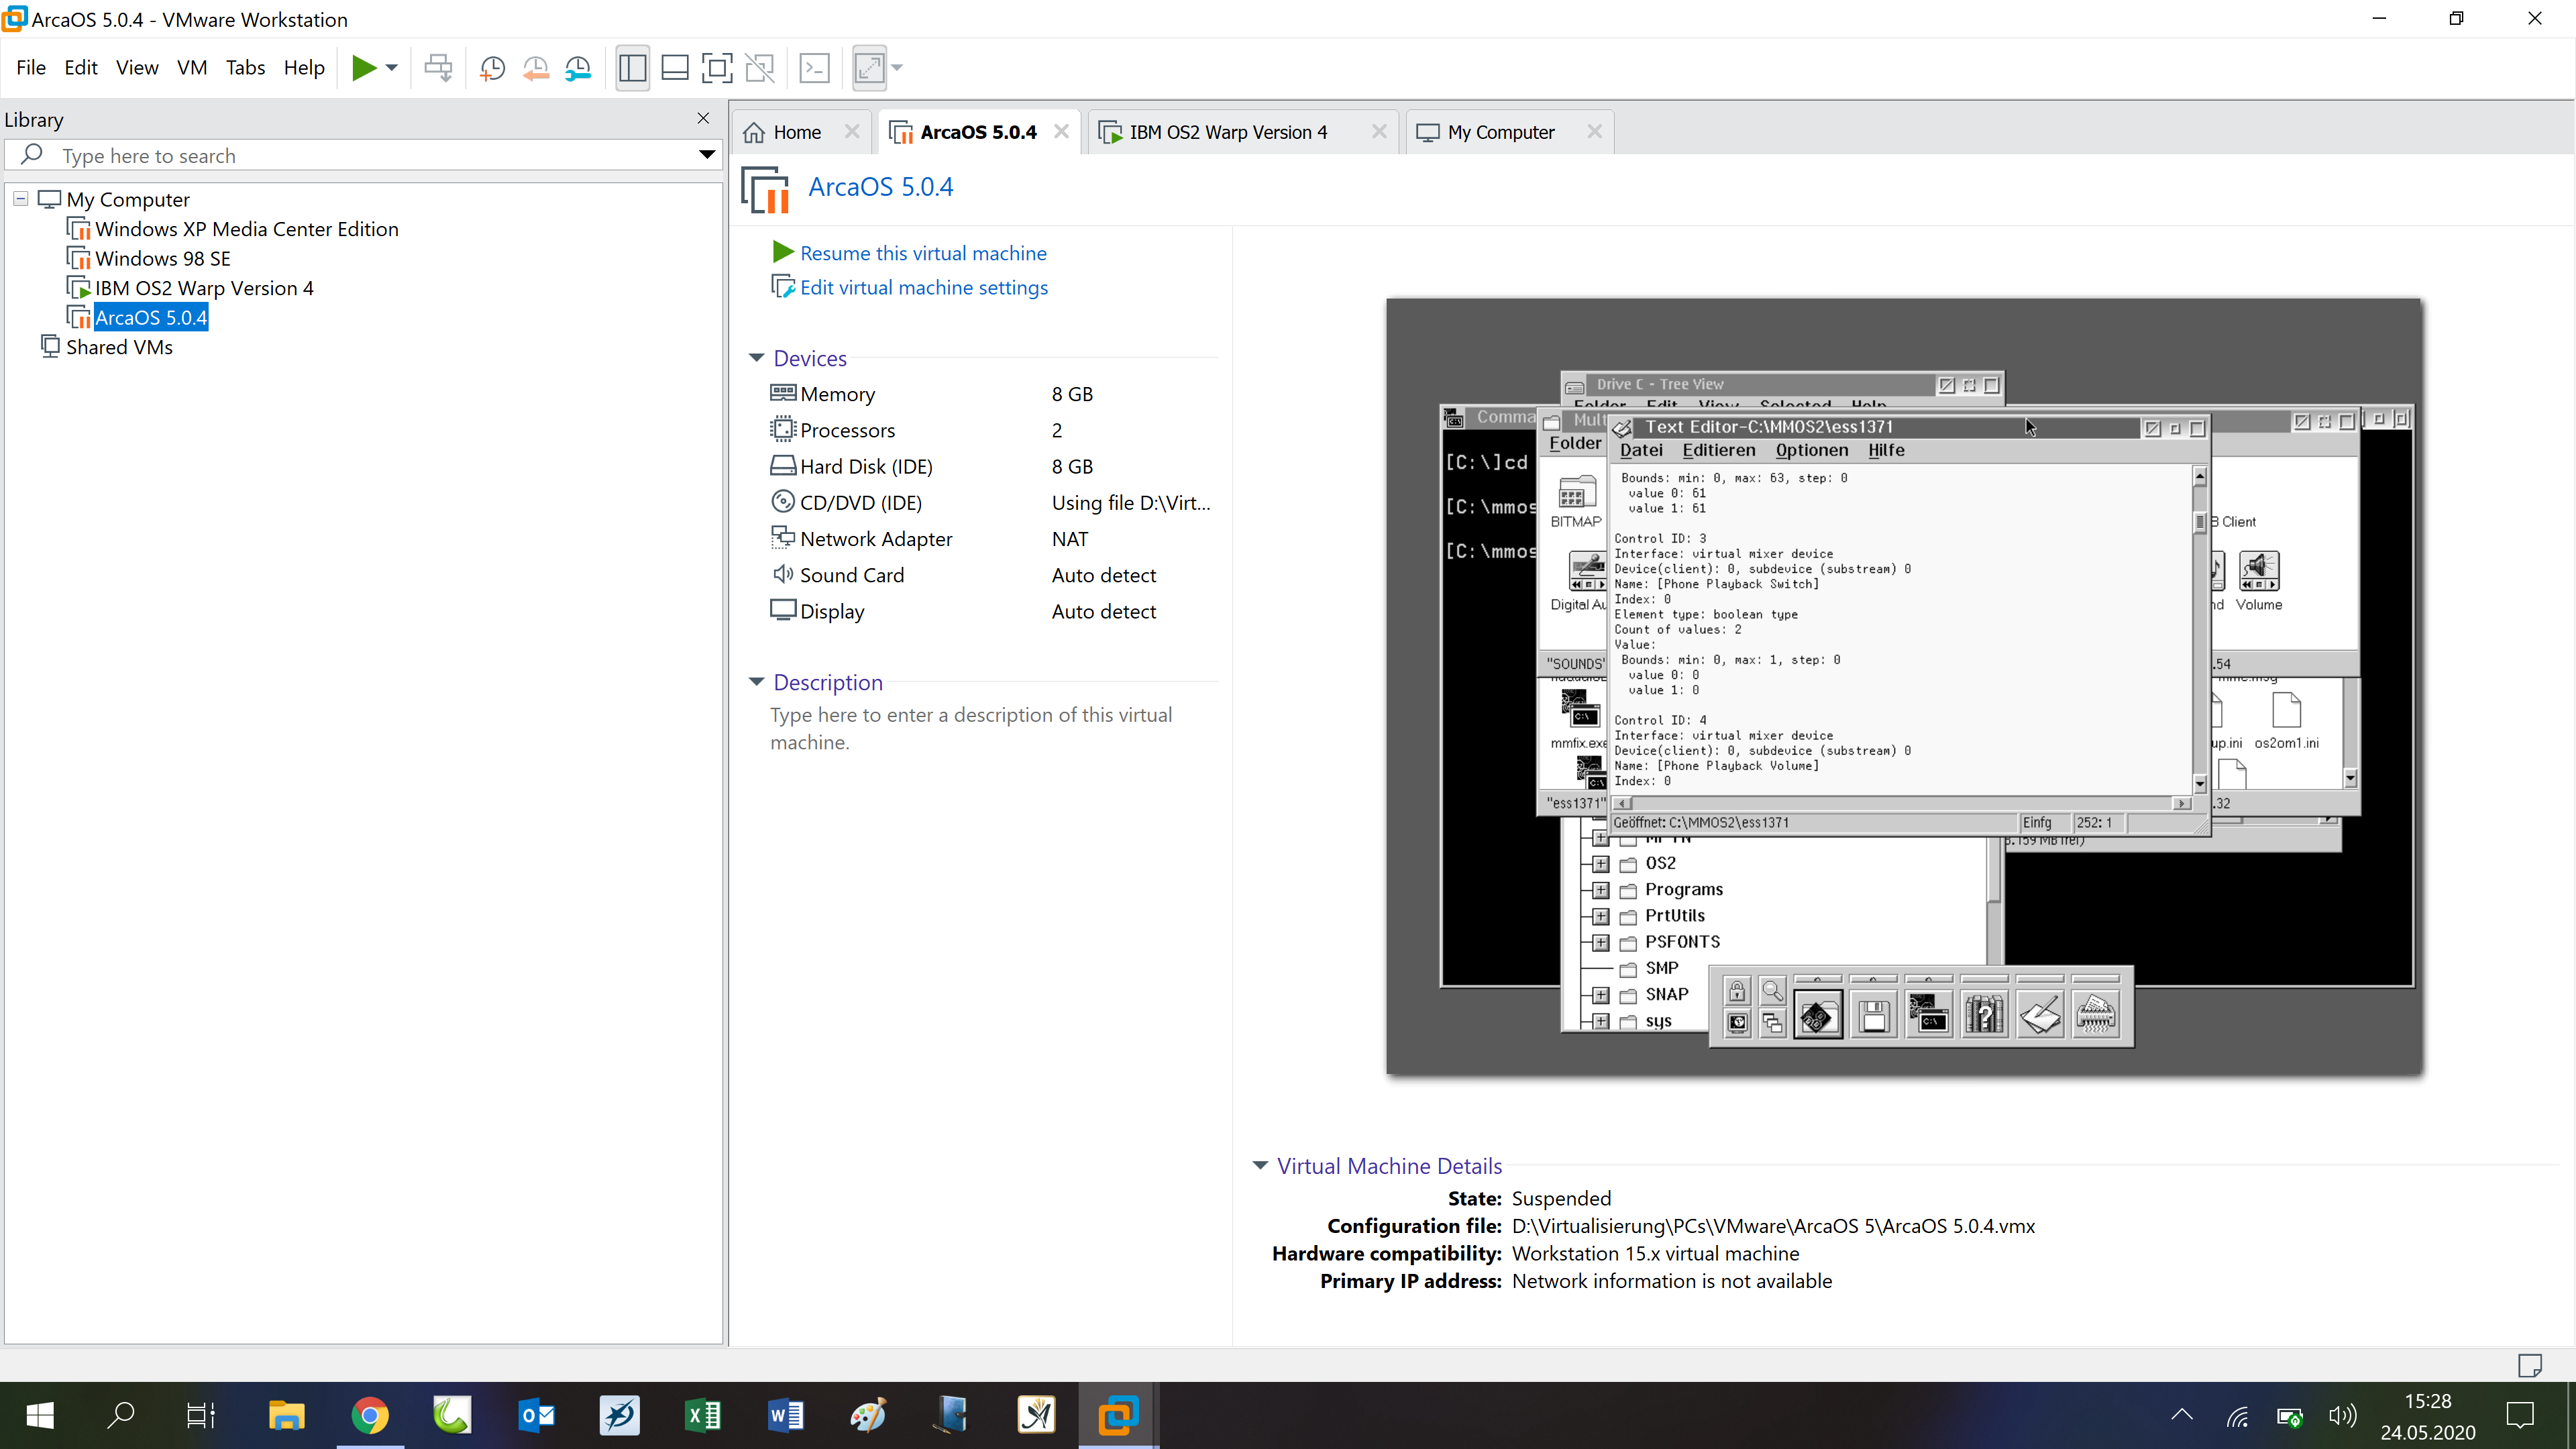Open the View menu
This screenshot has width=2576, height=1449.
point(137,67)
